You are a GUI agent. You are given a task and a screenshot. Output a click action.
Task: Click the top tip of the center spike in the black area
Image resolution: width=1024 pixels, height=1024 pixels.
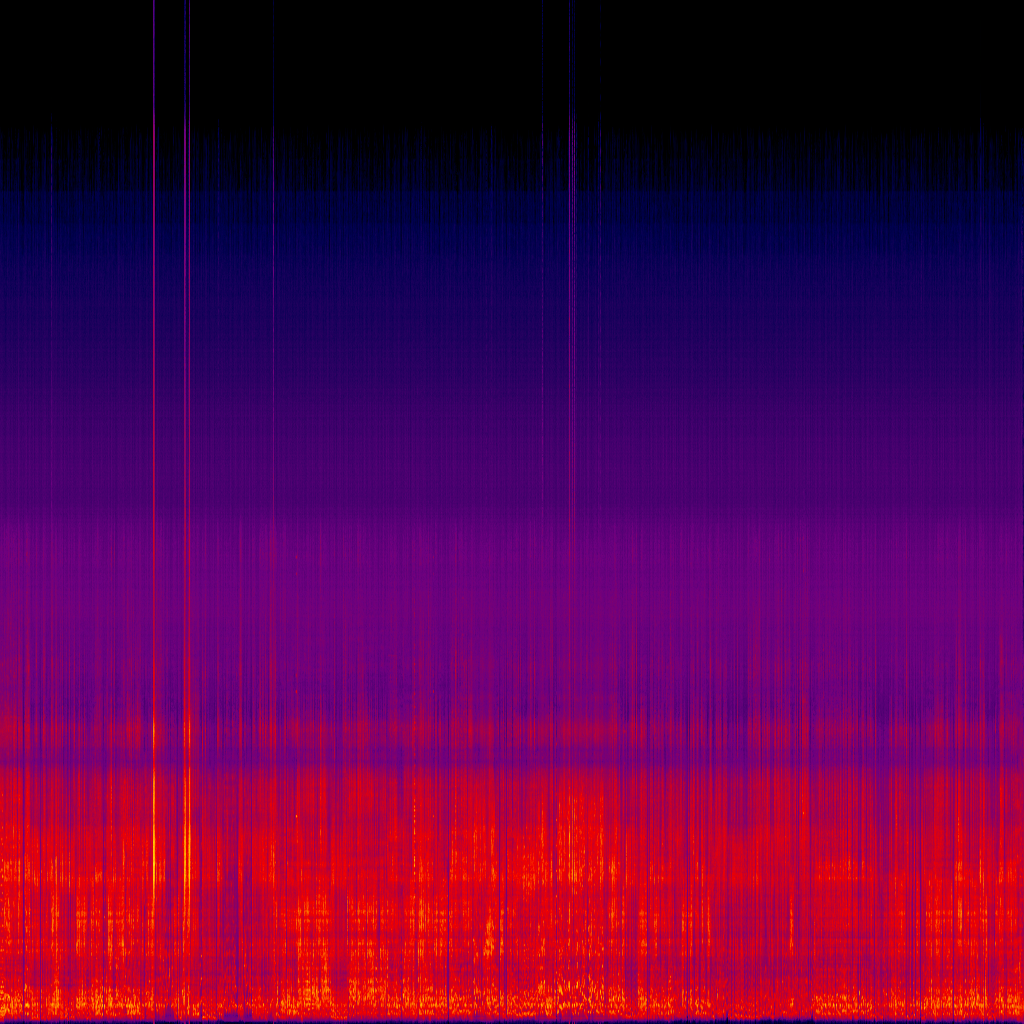[573, 5]
